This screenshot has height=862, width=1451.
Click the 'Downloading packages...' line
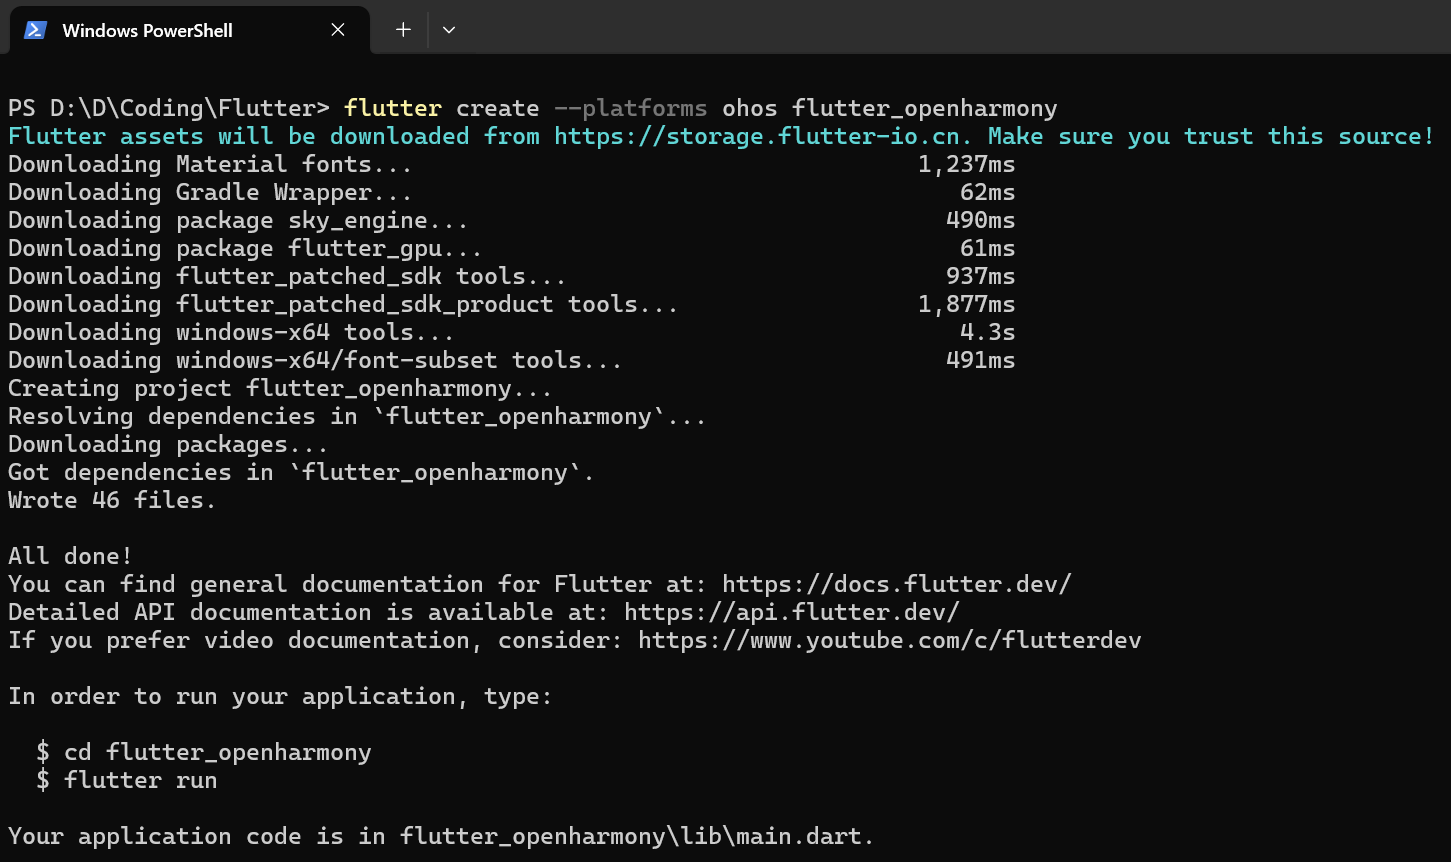coord(168,444)
